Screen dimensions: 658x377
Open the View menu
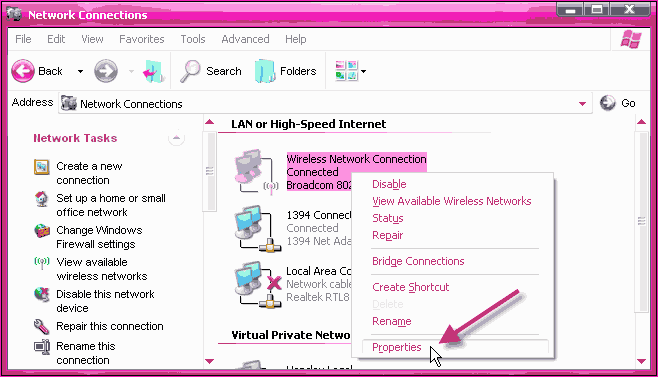(92, 39)
